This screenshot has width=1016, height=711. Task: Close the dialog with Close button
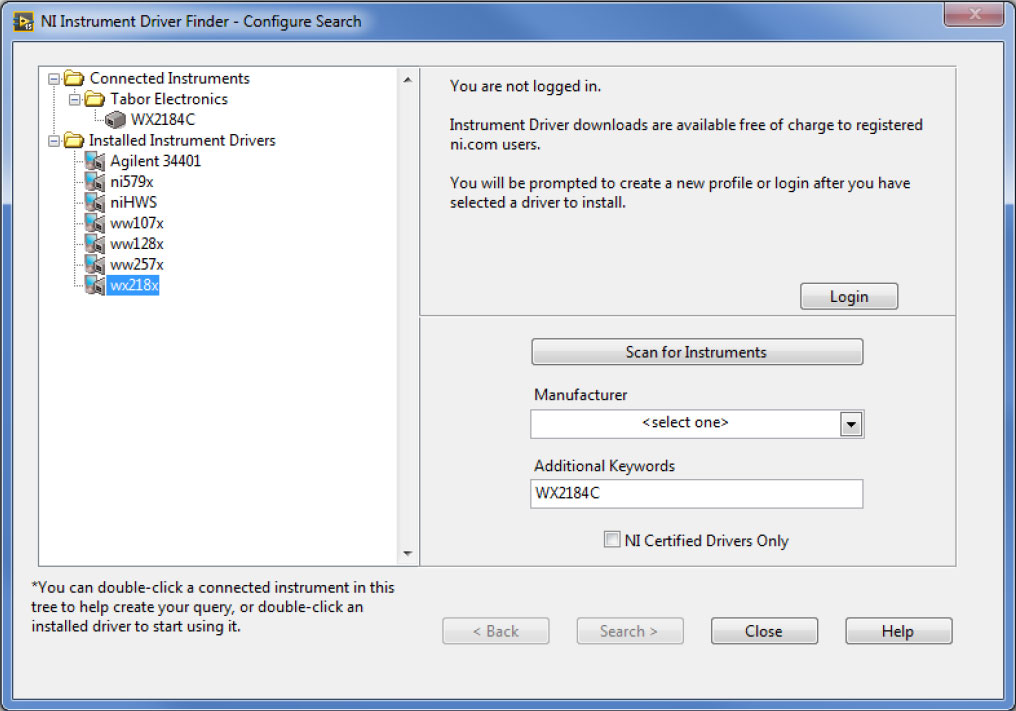[x=764, y=631]
